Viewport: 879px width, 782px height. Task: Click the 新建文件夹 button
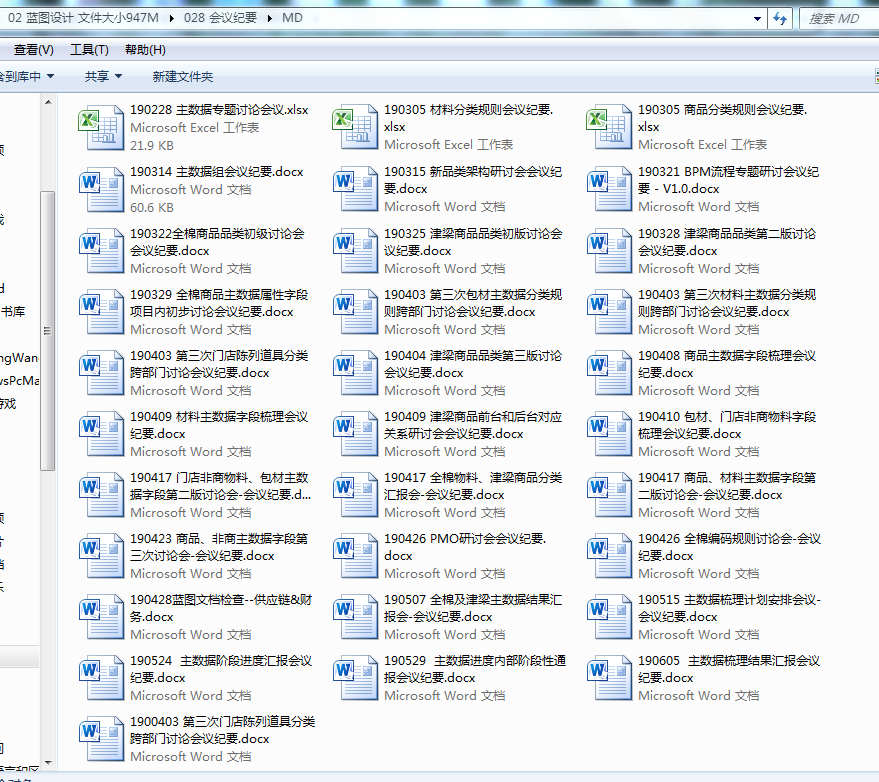182,76
